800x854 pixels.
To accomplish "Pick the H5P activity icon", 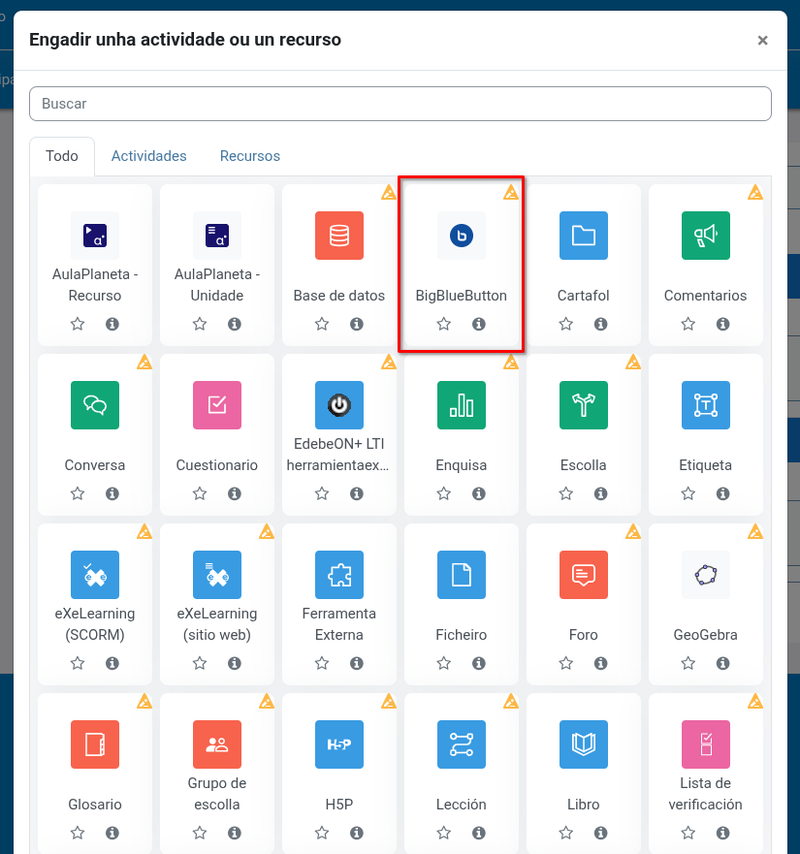I will click(x=339, y=744).
